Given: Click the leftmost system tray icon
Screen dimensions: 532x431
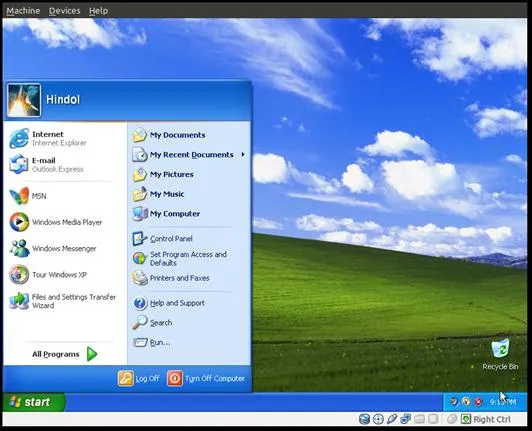Looking at the screenshot, I should pyautogui.click(x=454, y=402).
